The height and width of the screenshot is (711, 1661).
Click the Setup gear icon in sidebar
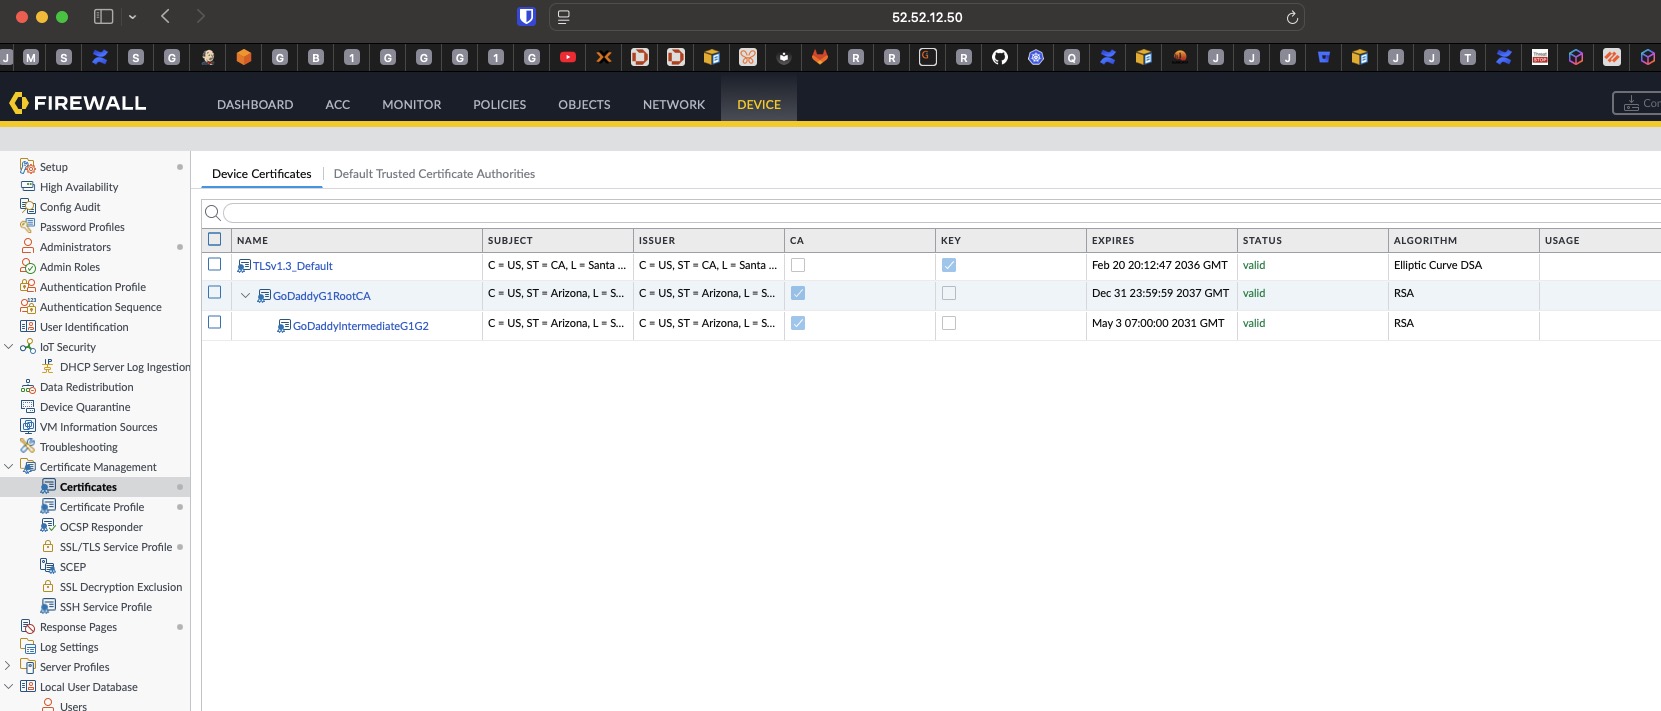click(x=28, y=167)
